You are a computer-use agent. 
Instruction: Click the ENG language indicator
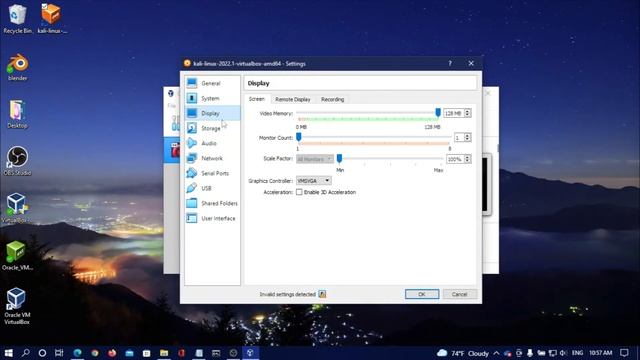(577, 353)
